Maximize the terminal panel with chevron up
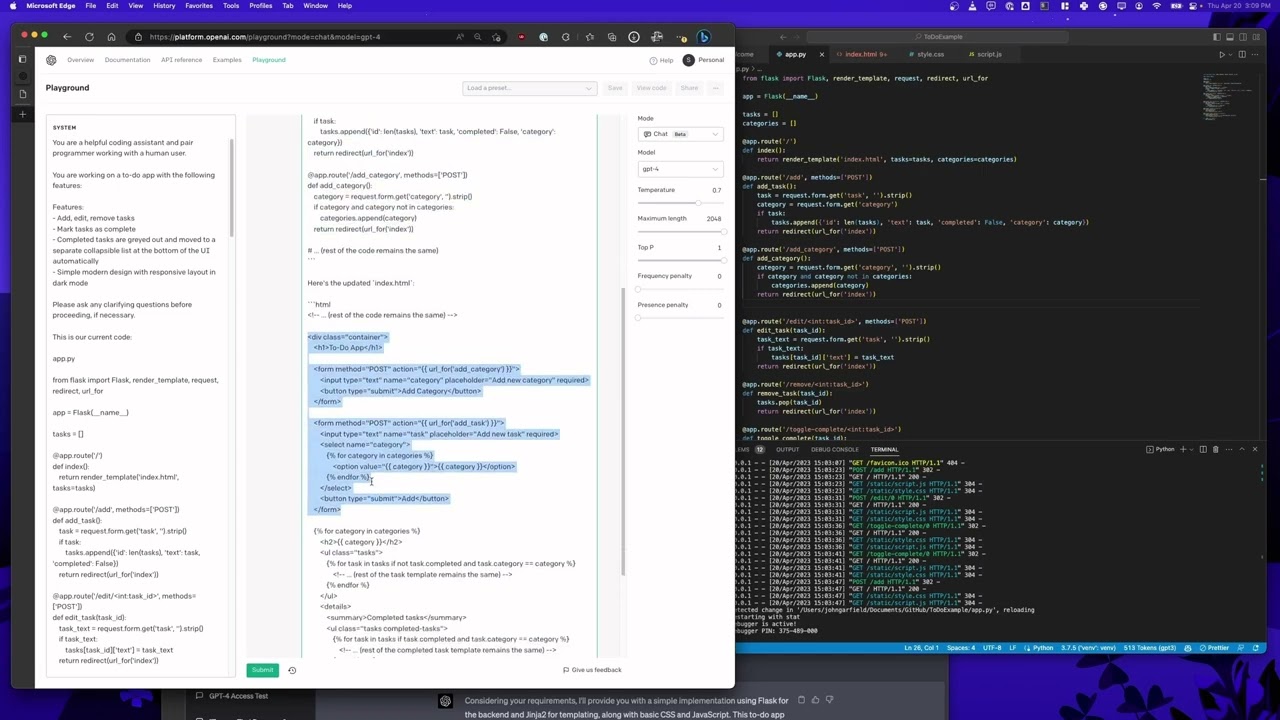 click(1243, 449)
